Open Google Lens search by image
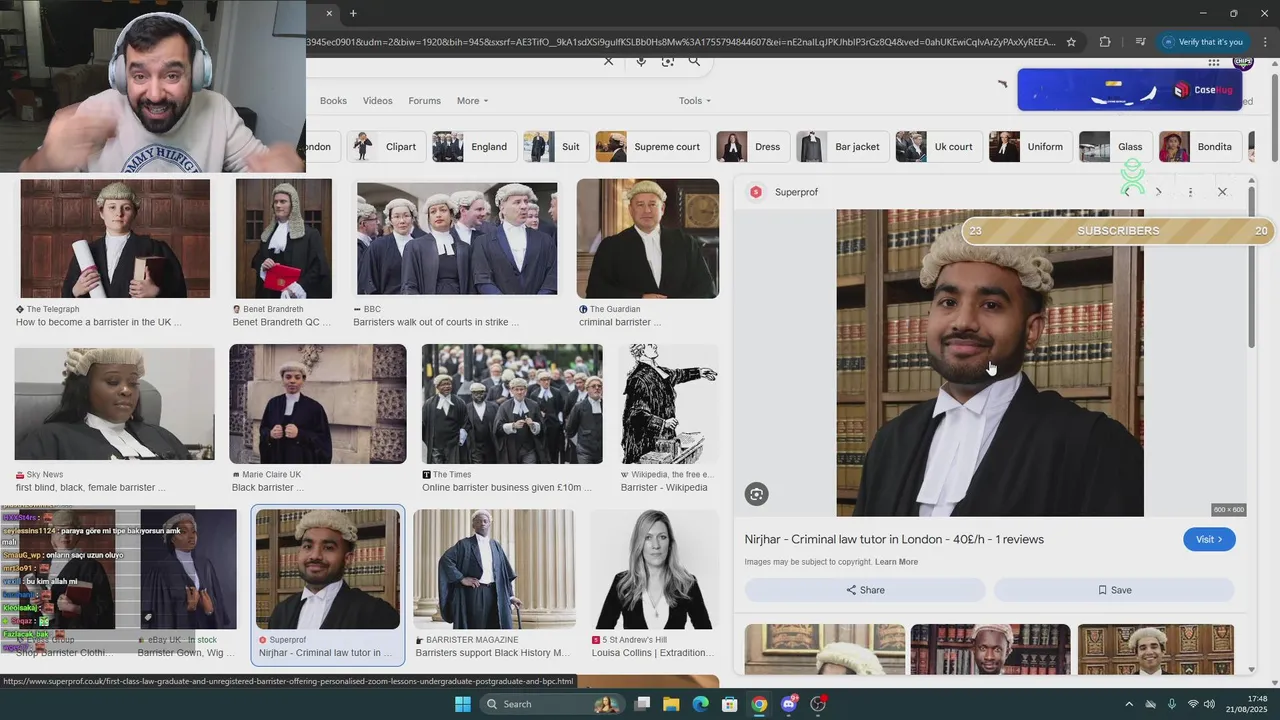Screen dimensions: 1280x720 [x=668, y=61]
